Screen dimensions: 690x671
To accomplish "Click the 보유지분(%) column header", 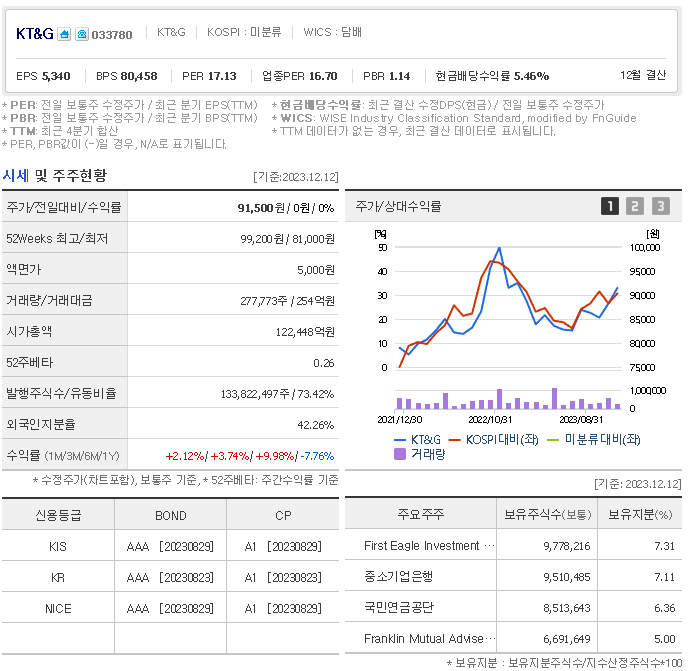I will [640, 514].
